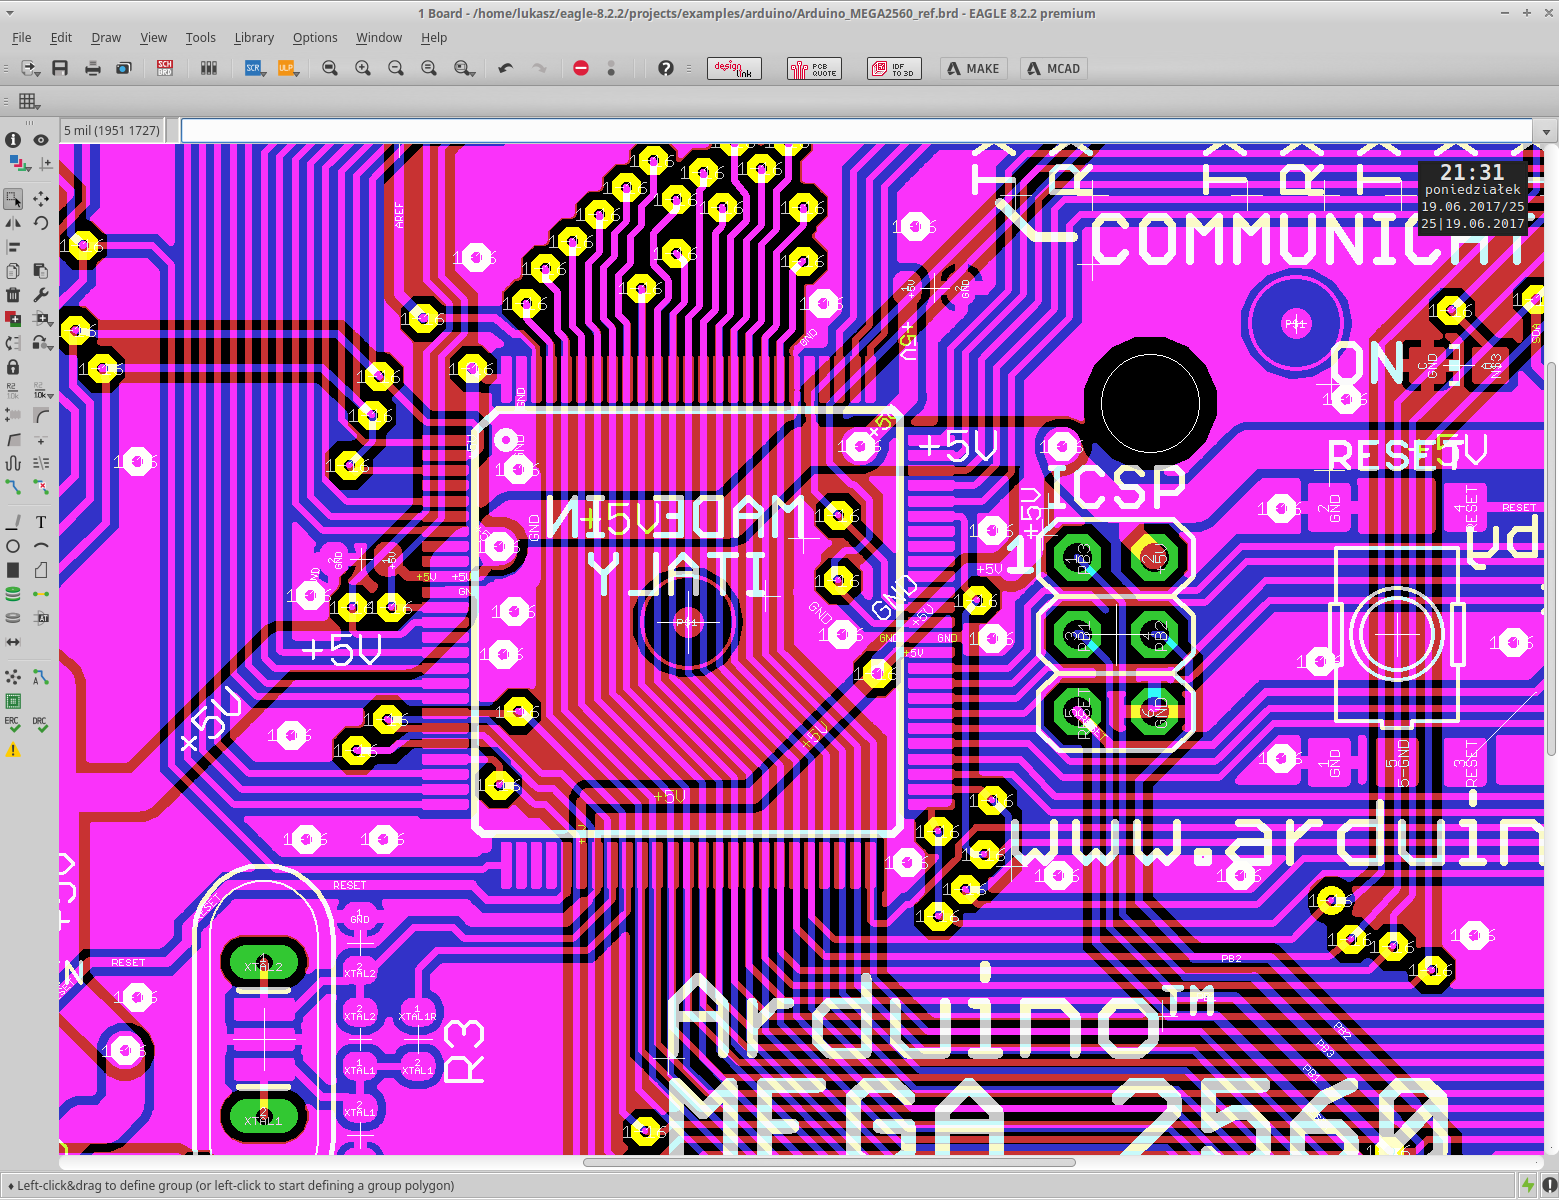Open the Tools menu
The width and height of the screenshot is (1559, 1200).
200,38
